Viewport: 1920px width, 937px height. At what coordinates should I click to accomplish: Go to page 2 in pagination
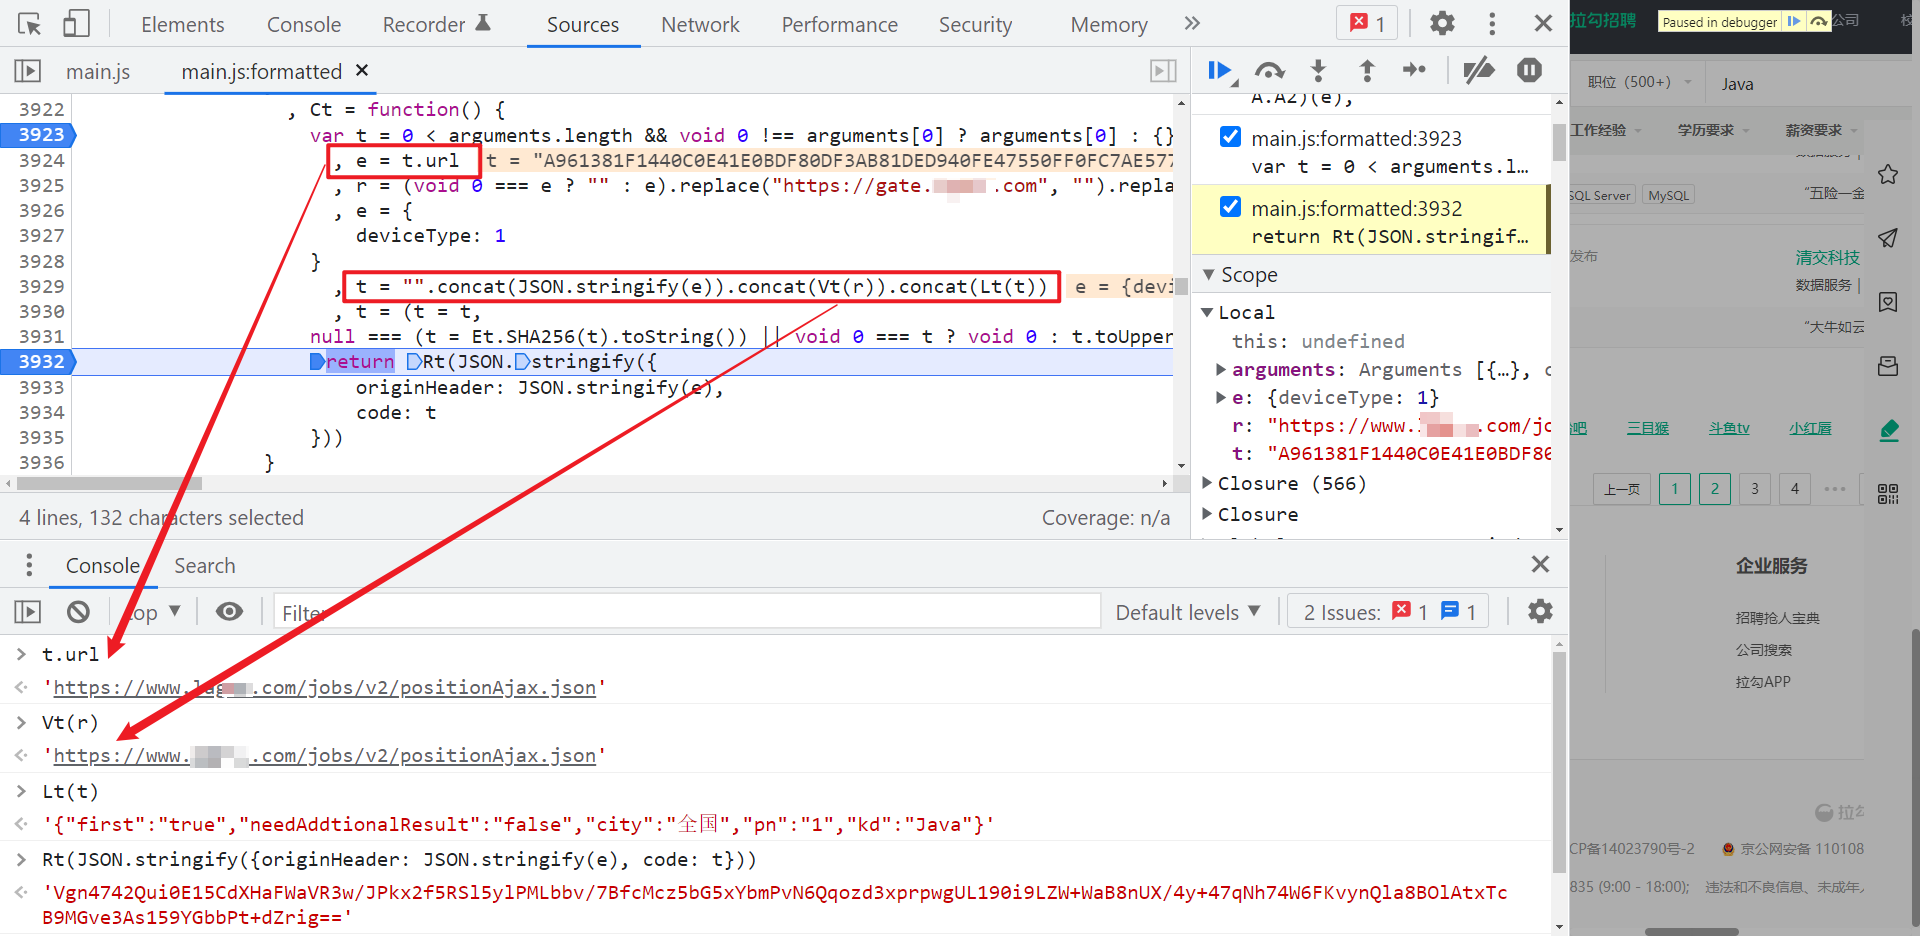[x=1714, y=489]
